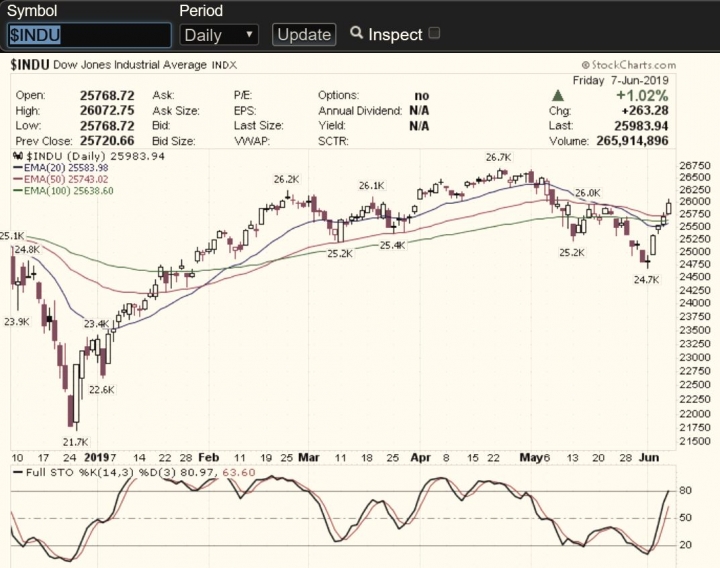Click the candlestick icon beside $INDU (Daily)

click(x=18, y=156)
